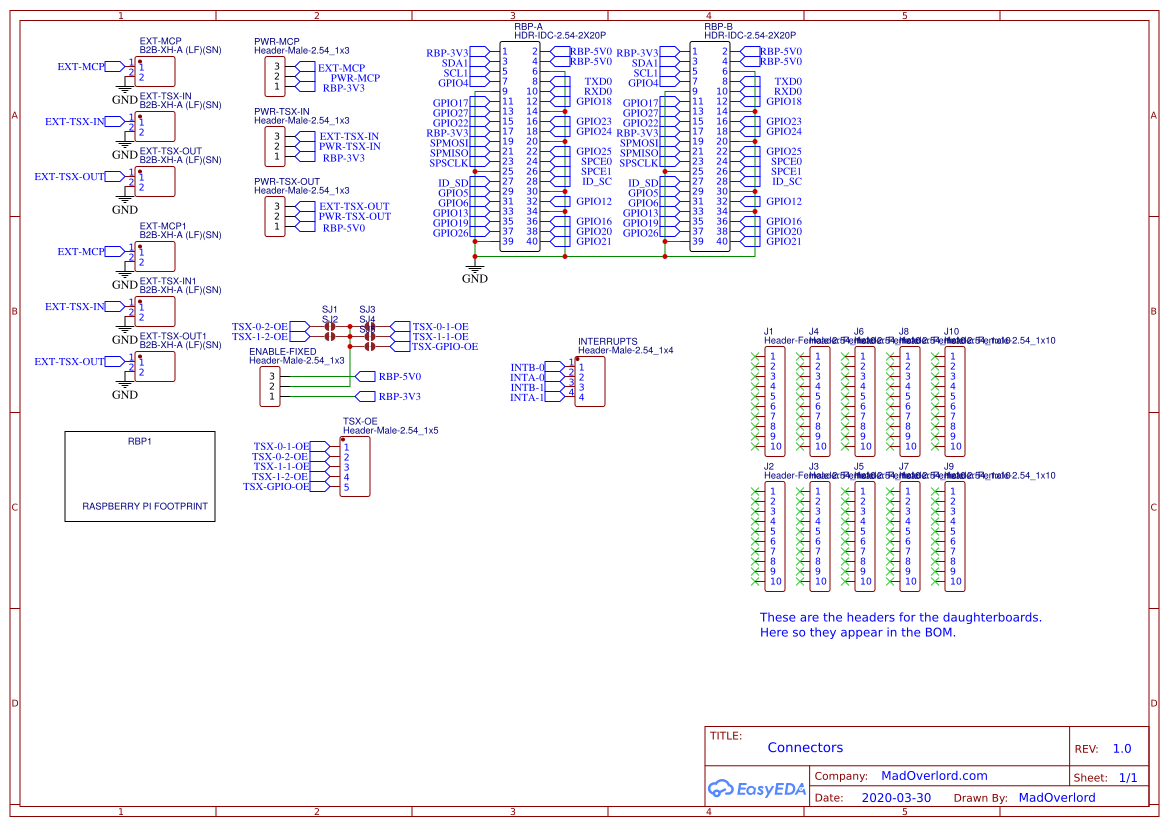
Task: Select the EXT-MCP1 connector symbol
Action: (154, 256)
